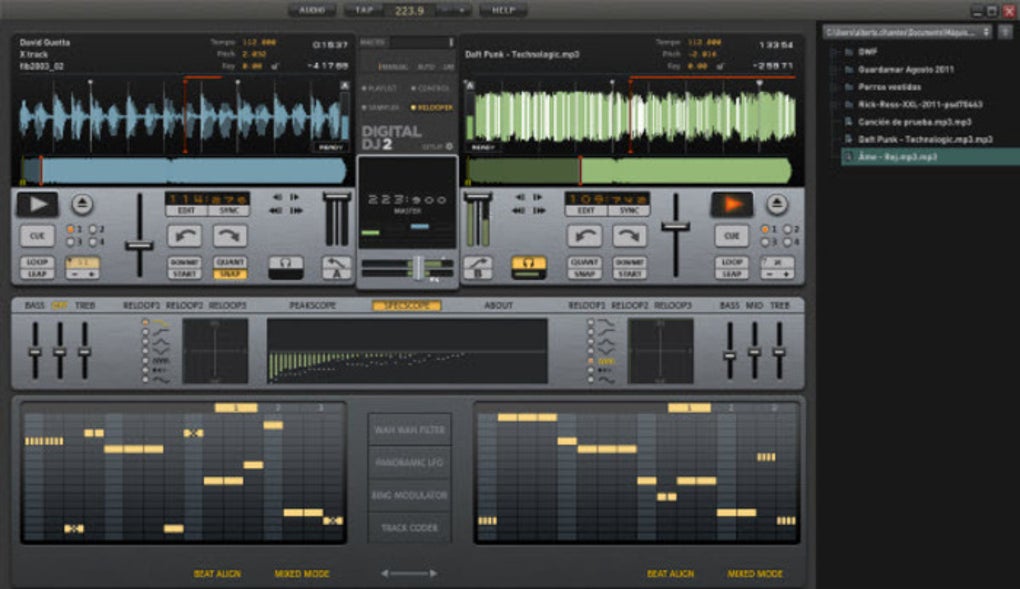Eject the Daft Punk track from right deck
The width and height of the screenshot is (1020, 589).
pos(776,204)
